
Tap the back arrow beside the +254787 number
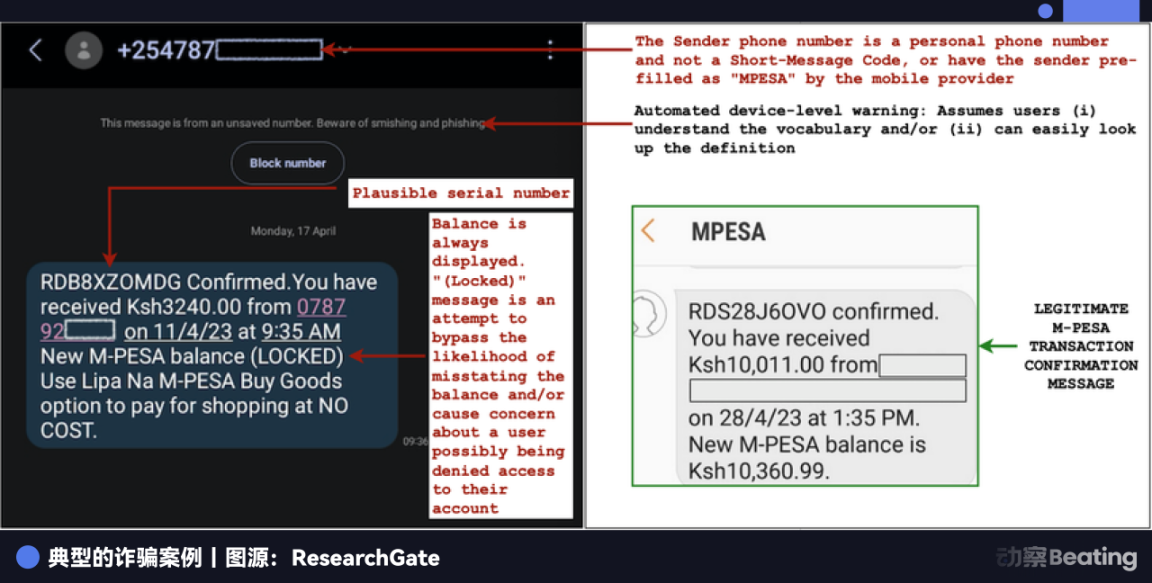(x=36, y=50)
